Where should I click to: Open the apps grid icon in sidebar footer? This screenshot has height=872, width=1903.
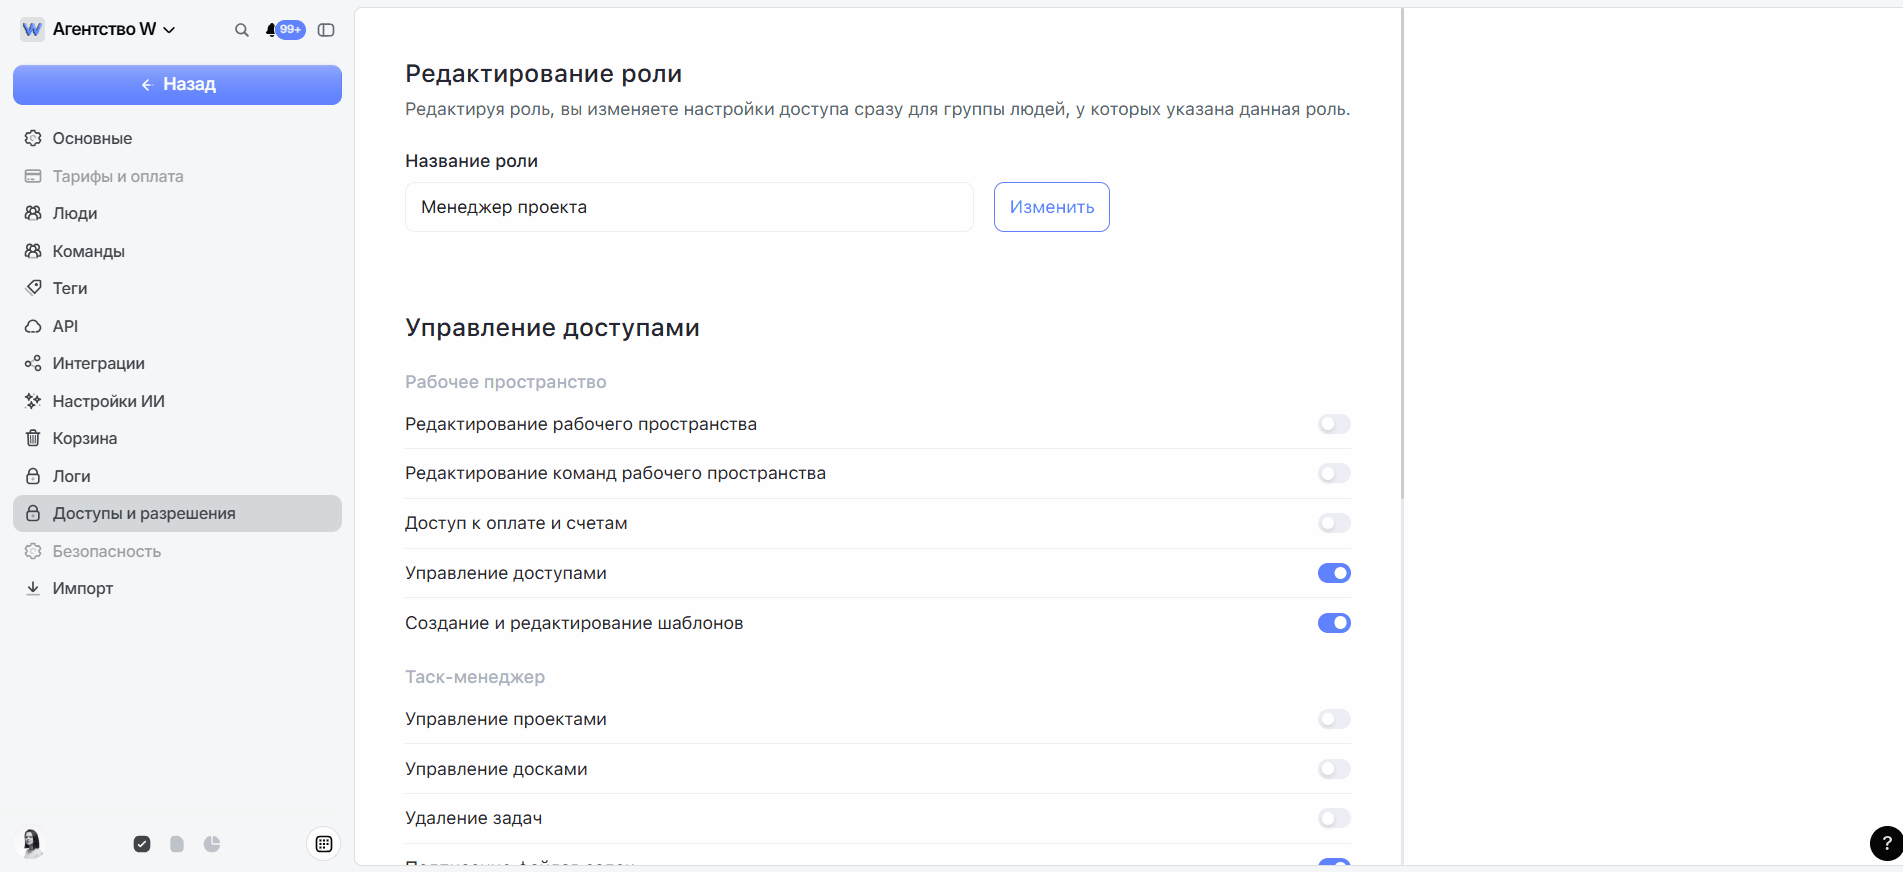324,844
